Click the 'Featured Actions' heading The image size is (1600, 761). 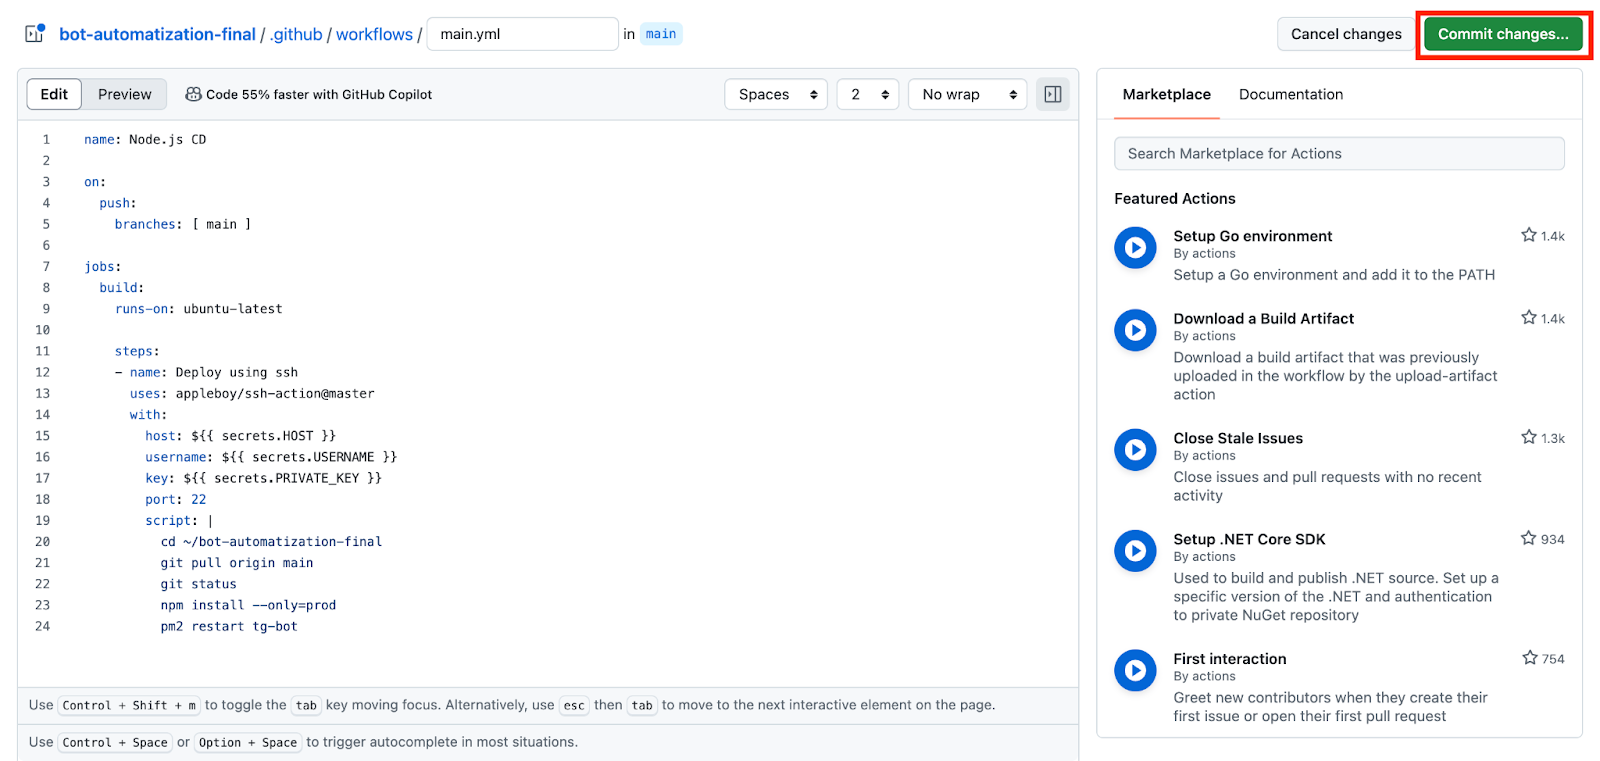pos(1175,198)
